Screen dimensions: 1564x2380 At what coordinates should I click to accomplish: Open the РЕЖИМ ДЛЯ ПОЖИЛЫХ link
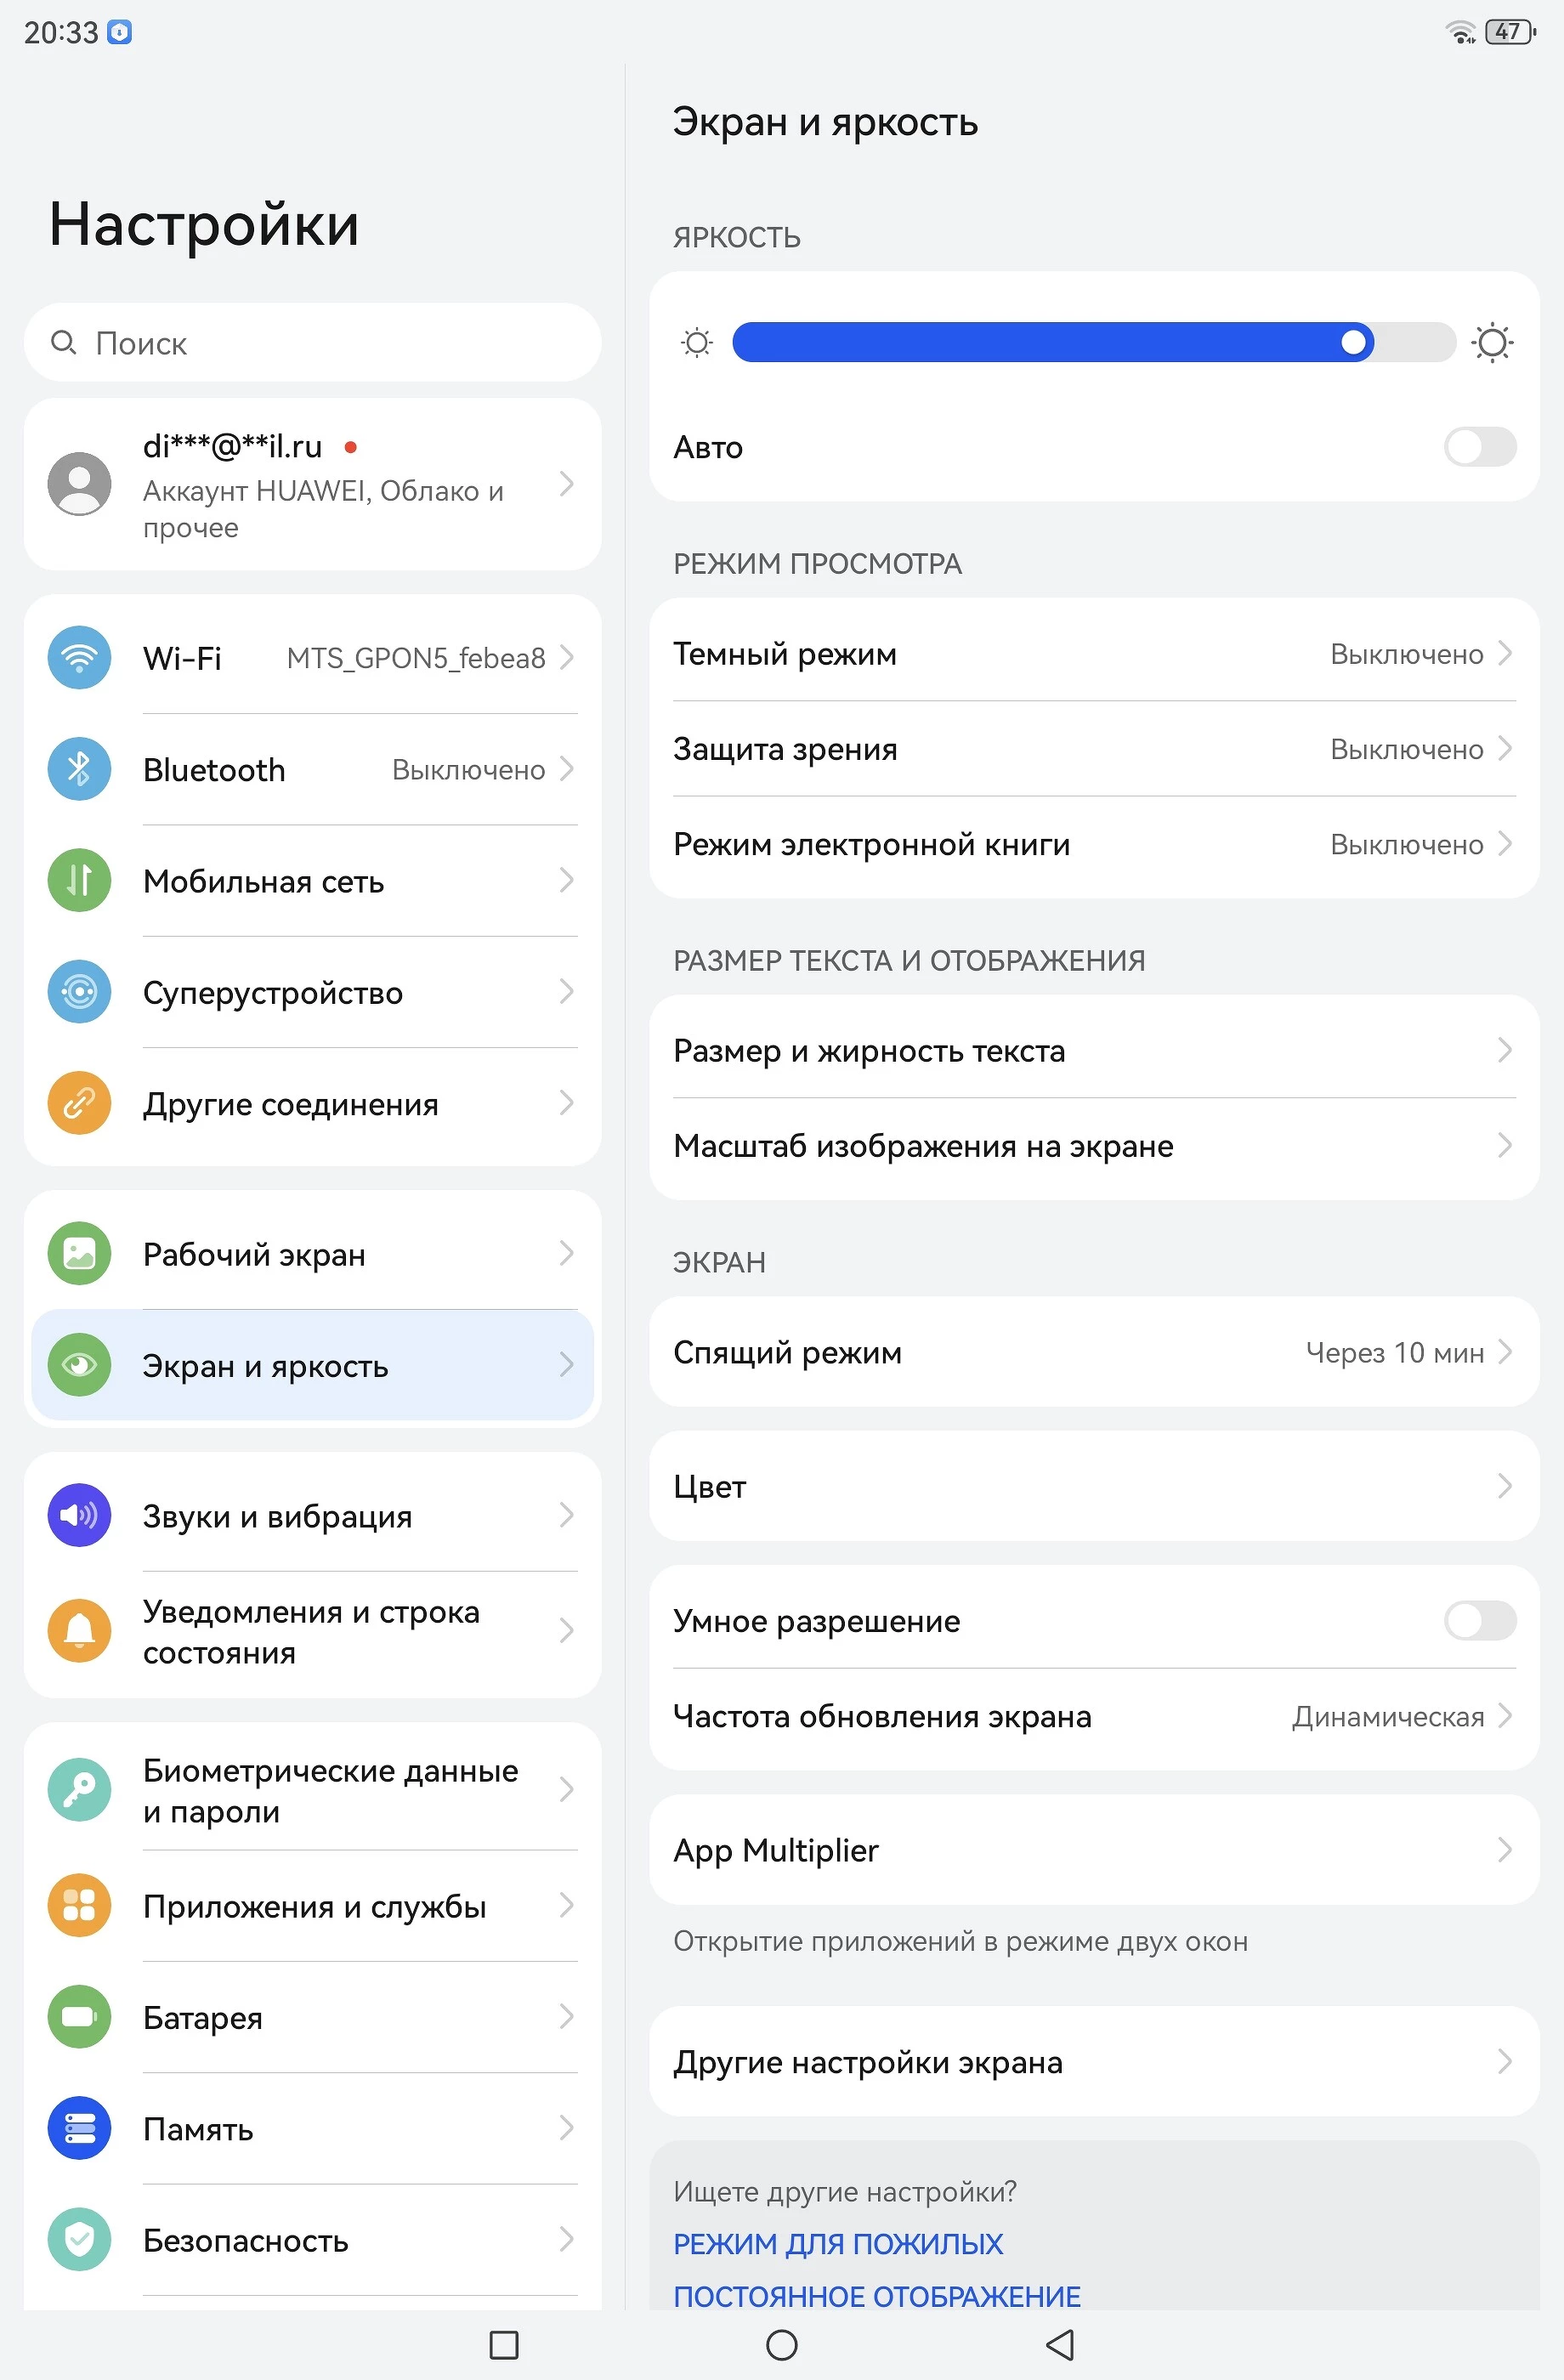coord(838,2244)
